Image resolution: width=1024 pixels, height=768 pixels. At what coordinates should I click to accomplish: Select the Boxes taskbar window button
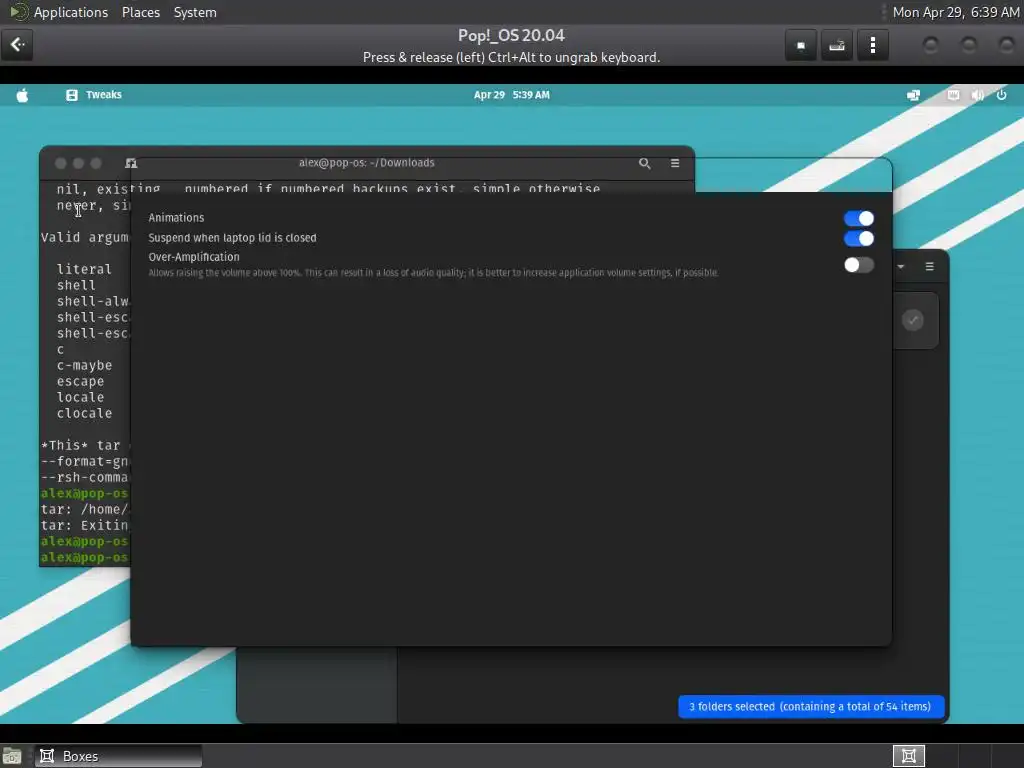click(119, 756)
